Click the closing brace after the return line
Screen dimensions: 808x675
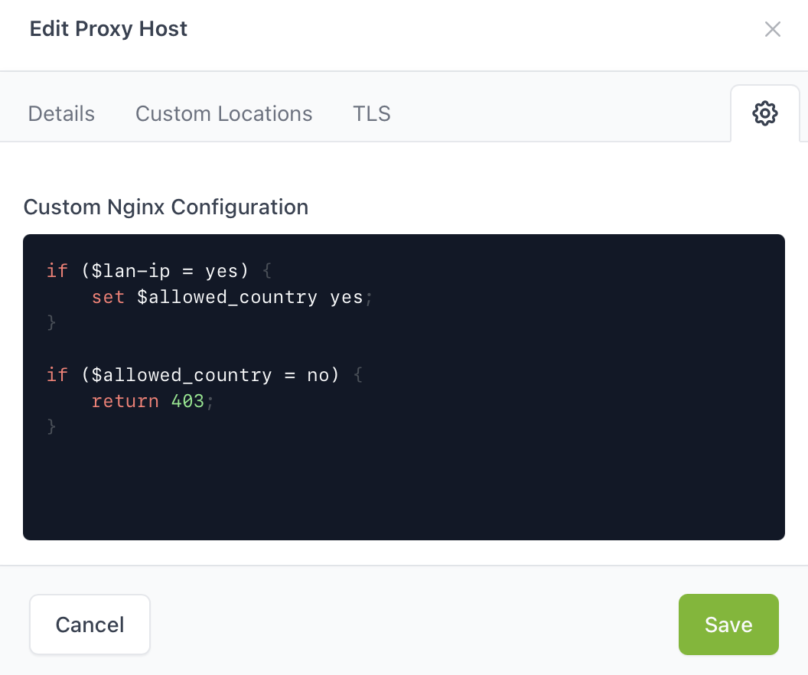coord(52,427)
